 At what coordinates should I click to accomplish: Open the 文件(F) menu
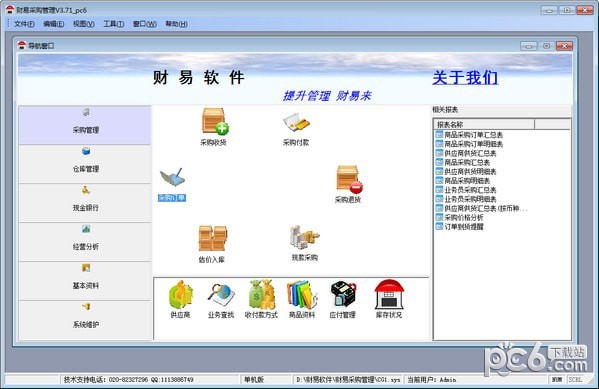24,24
